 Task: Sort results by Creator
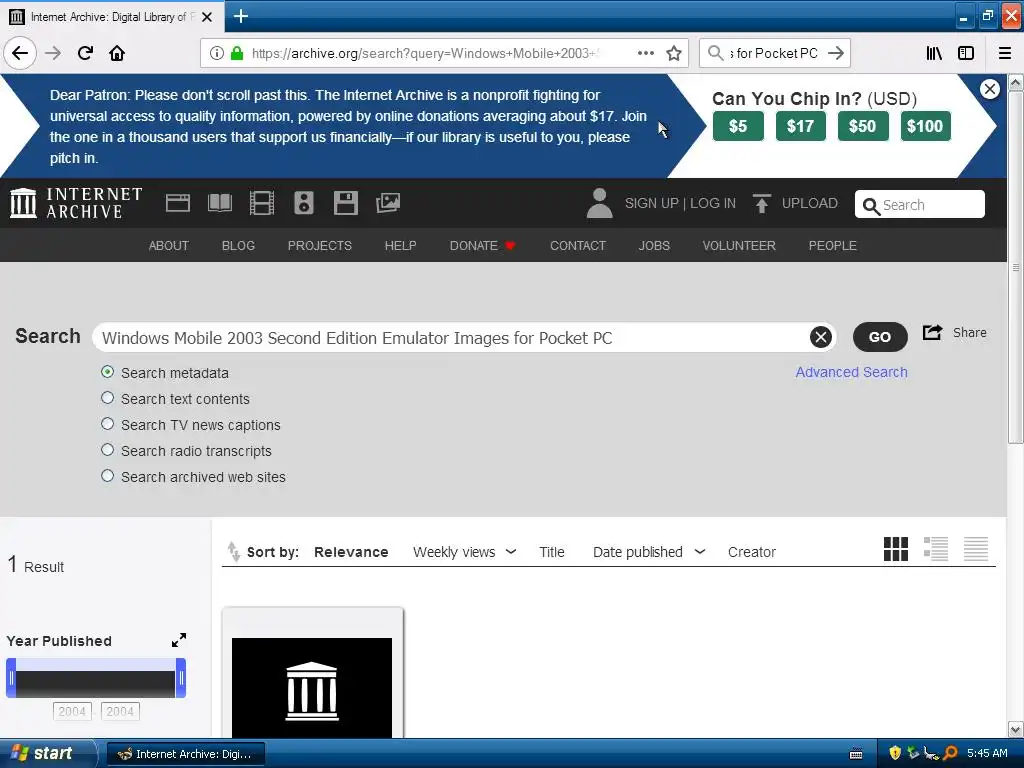click(x=752, y=552)
